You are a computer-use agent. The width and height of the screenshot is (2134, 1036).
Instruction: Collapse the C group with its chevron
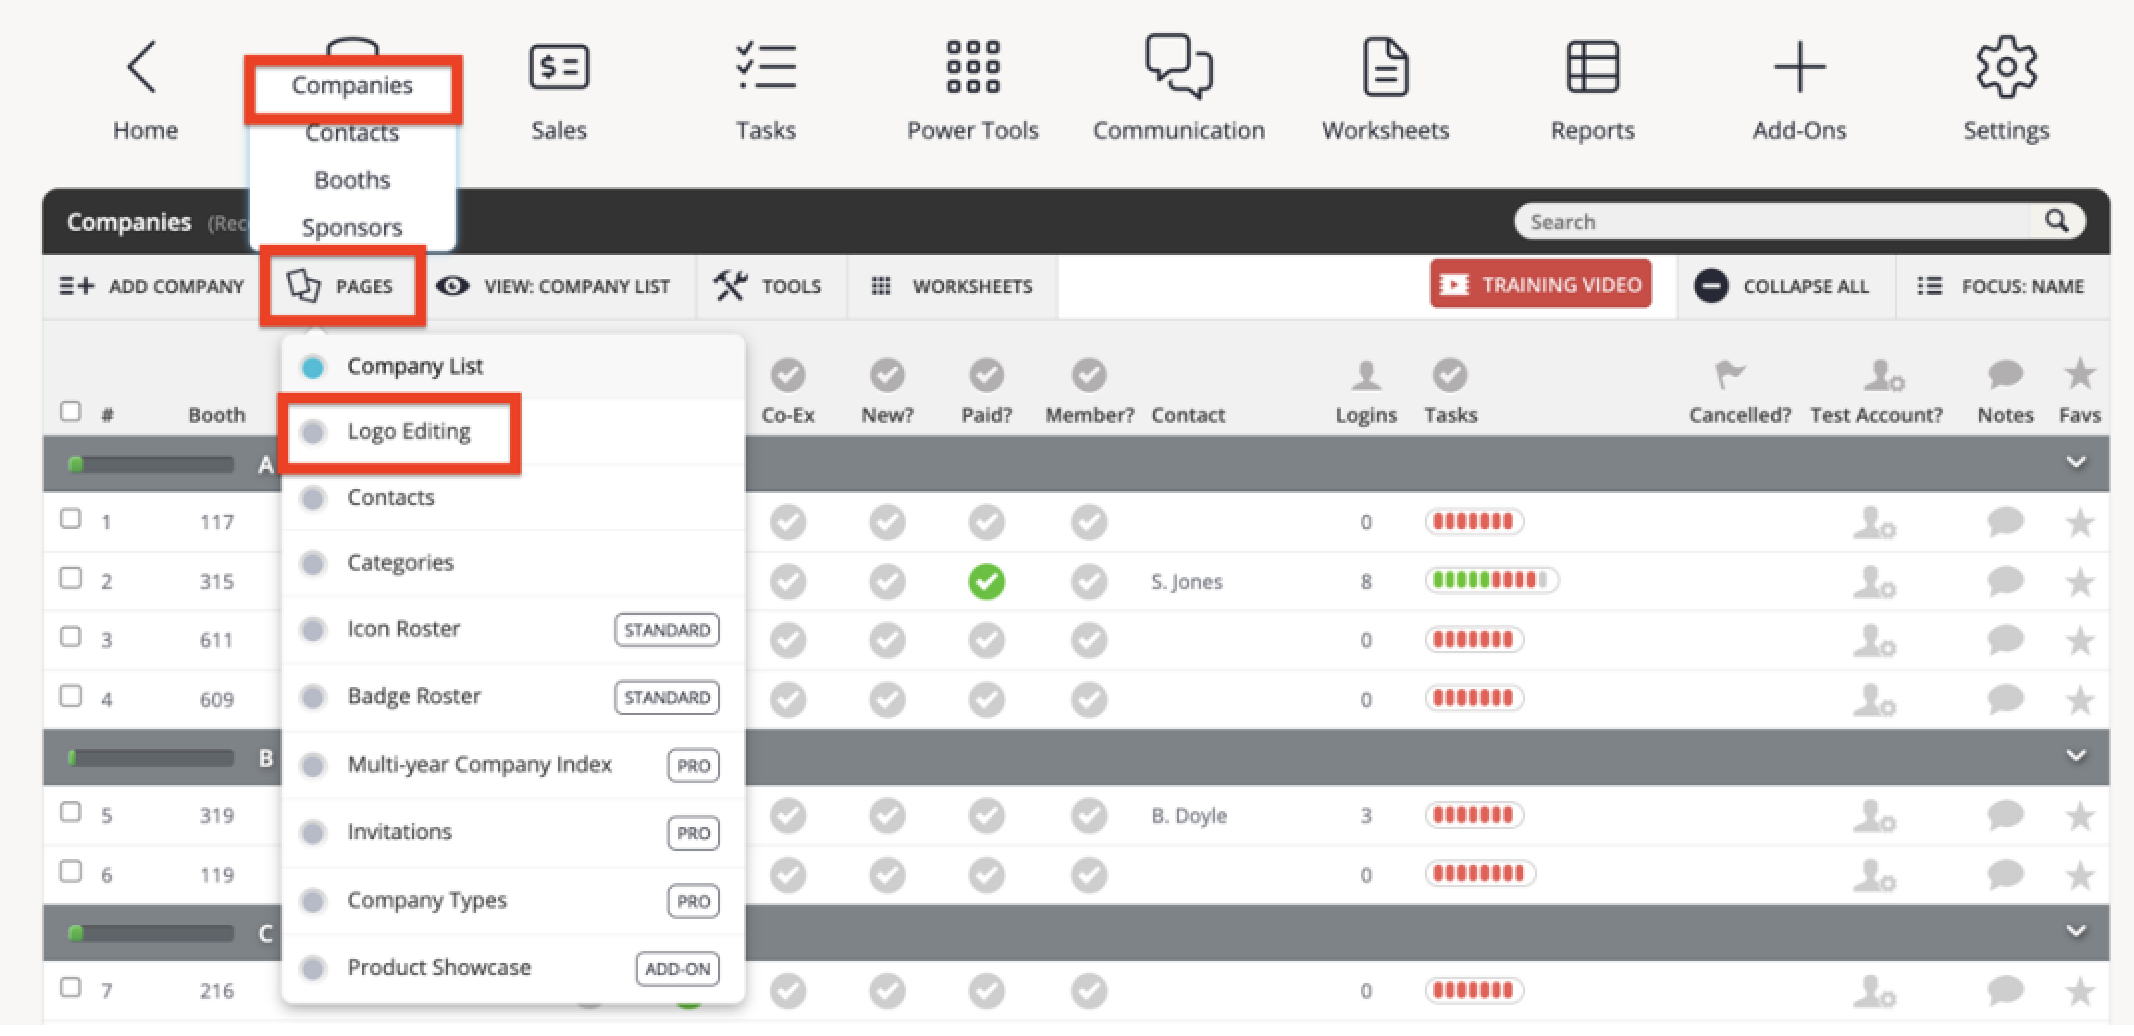[2076, 931]
